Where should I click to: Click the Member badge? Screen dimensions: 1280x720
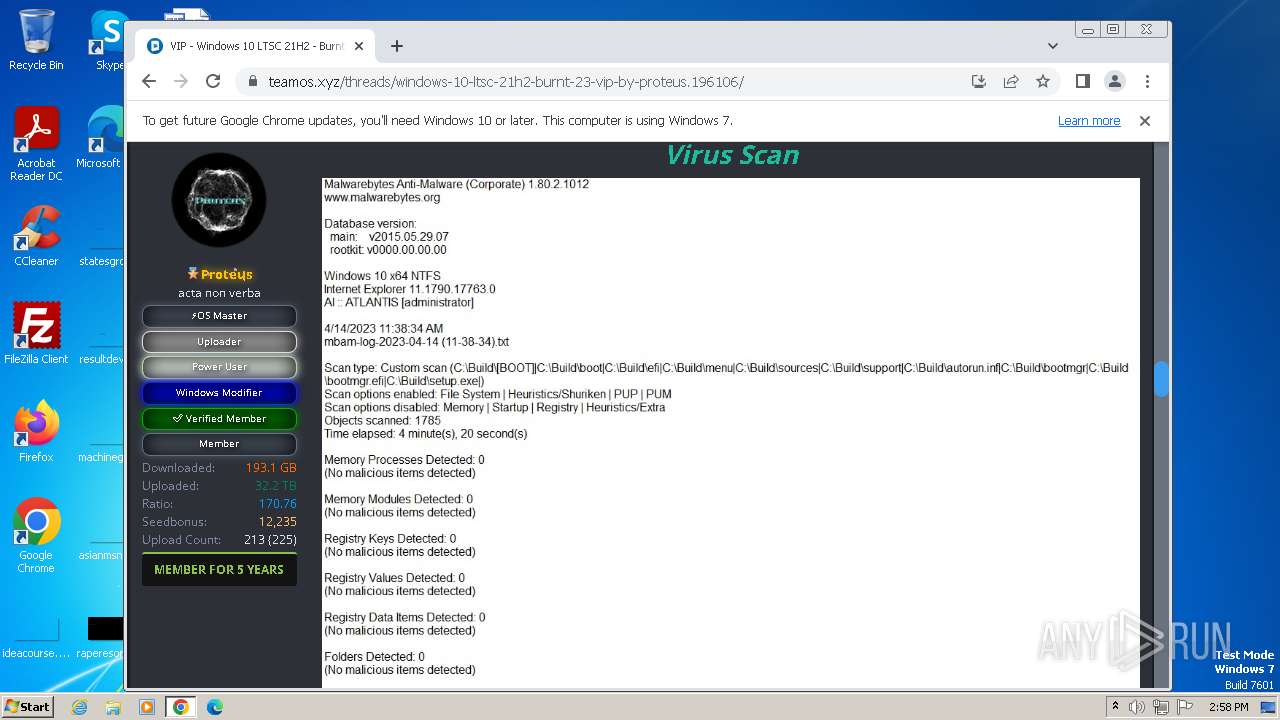(219, 444)
